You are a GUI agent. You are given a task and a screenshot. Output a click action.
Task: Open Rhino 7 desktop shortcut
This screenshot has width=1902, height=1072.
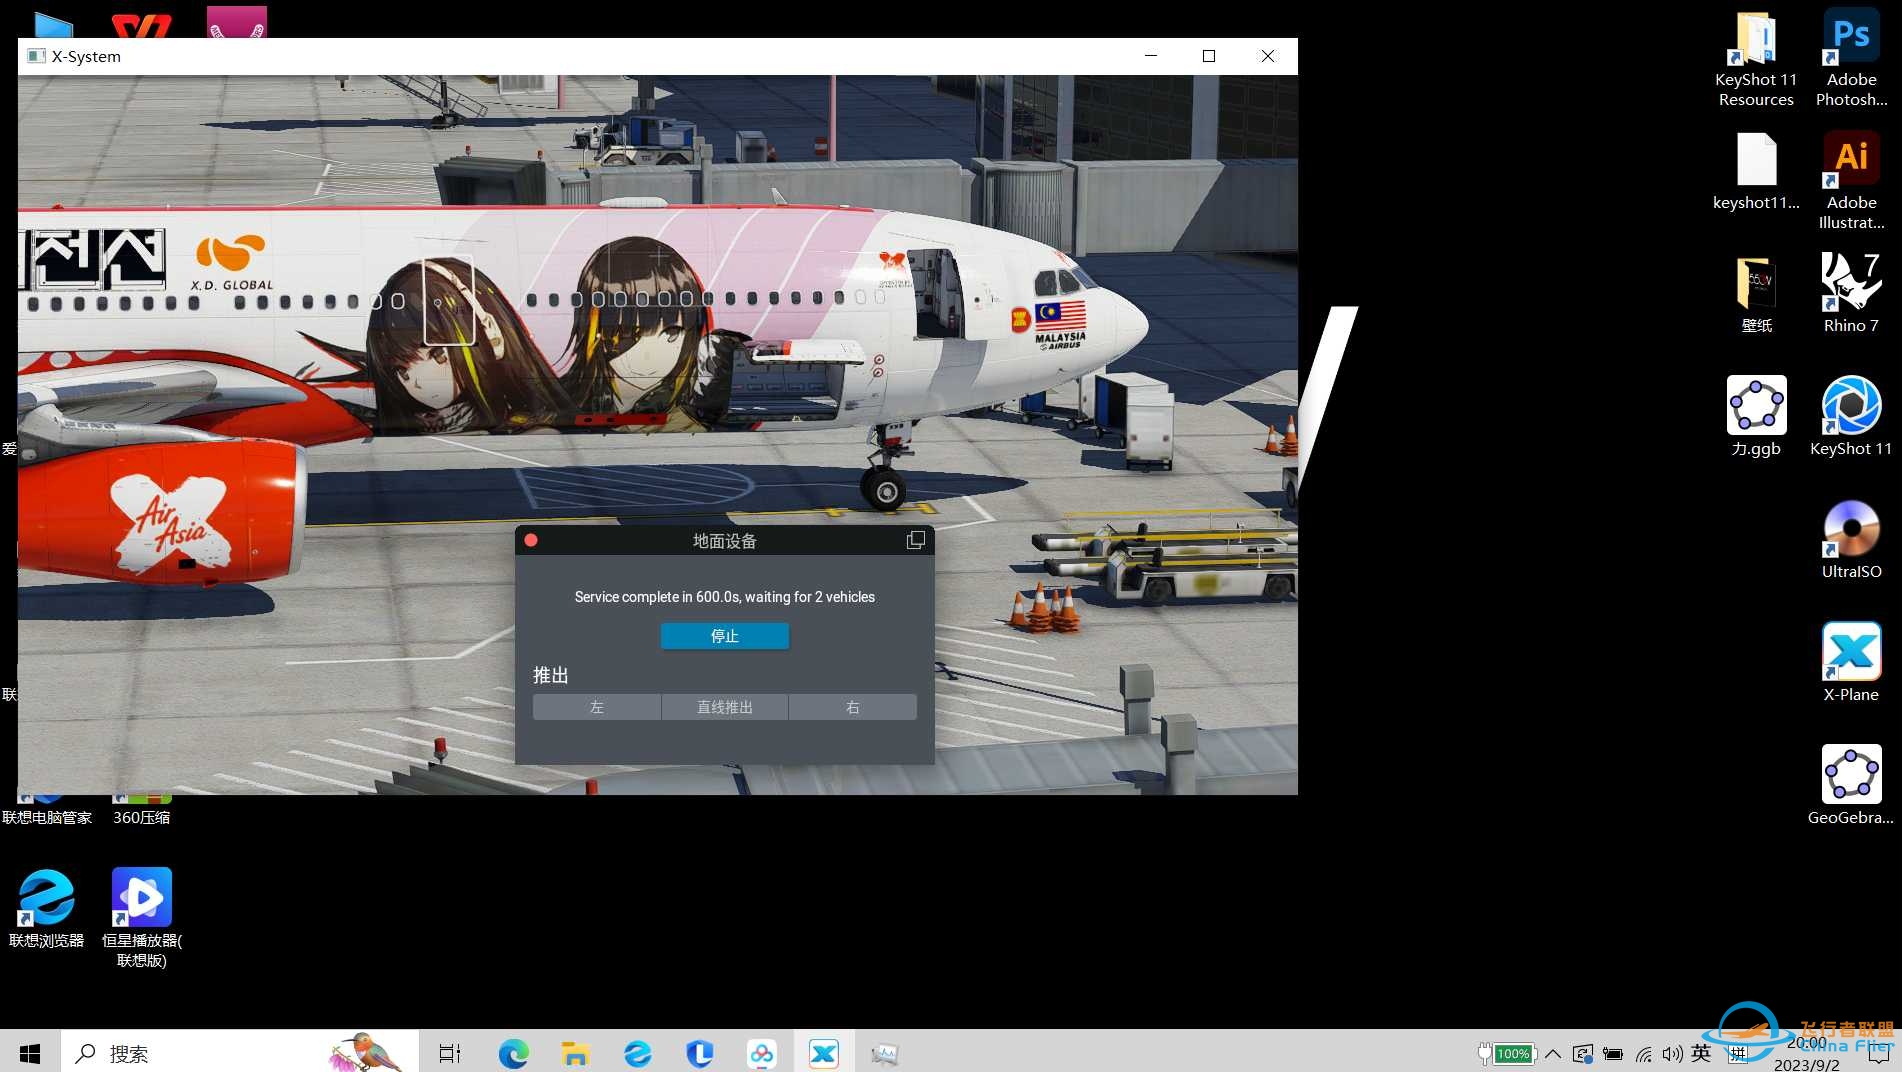(1851, 294)
